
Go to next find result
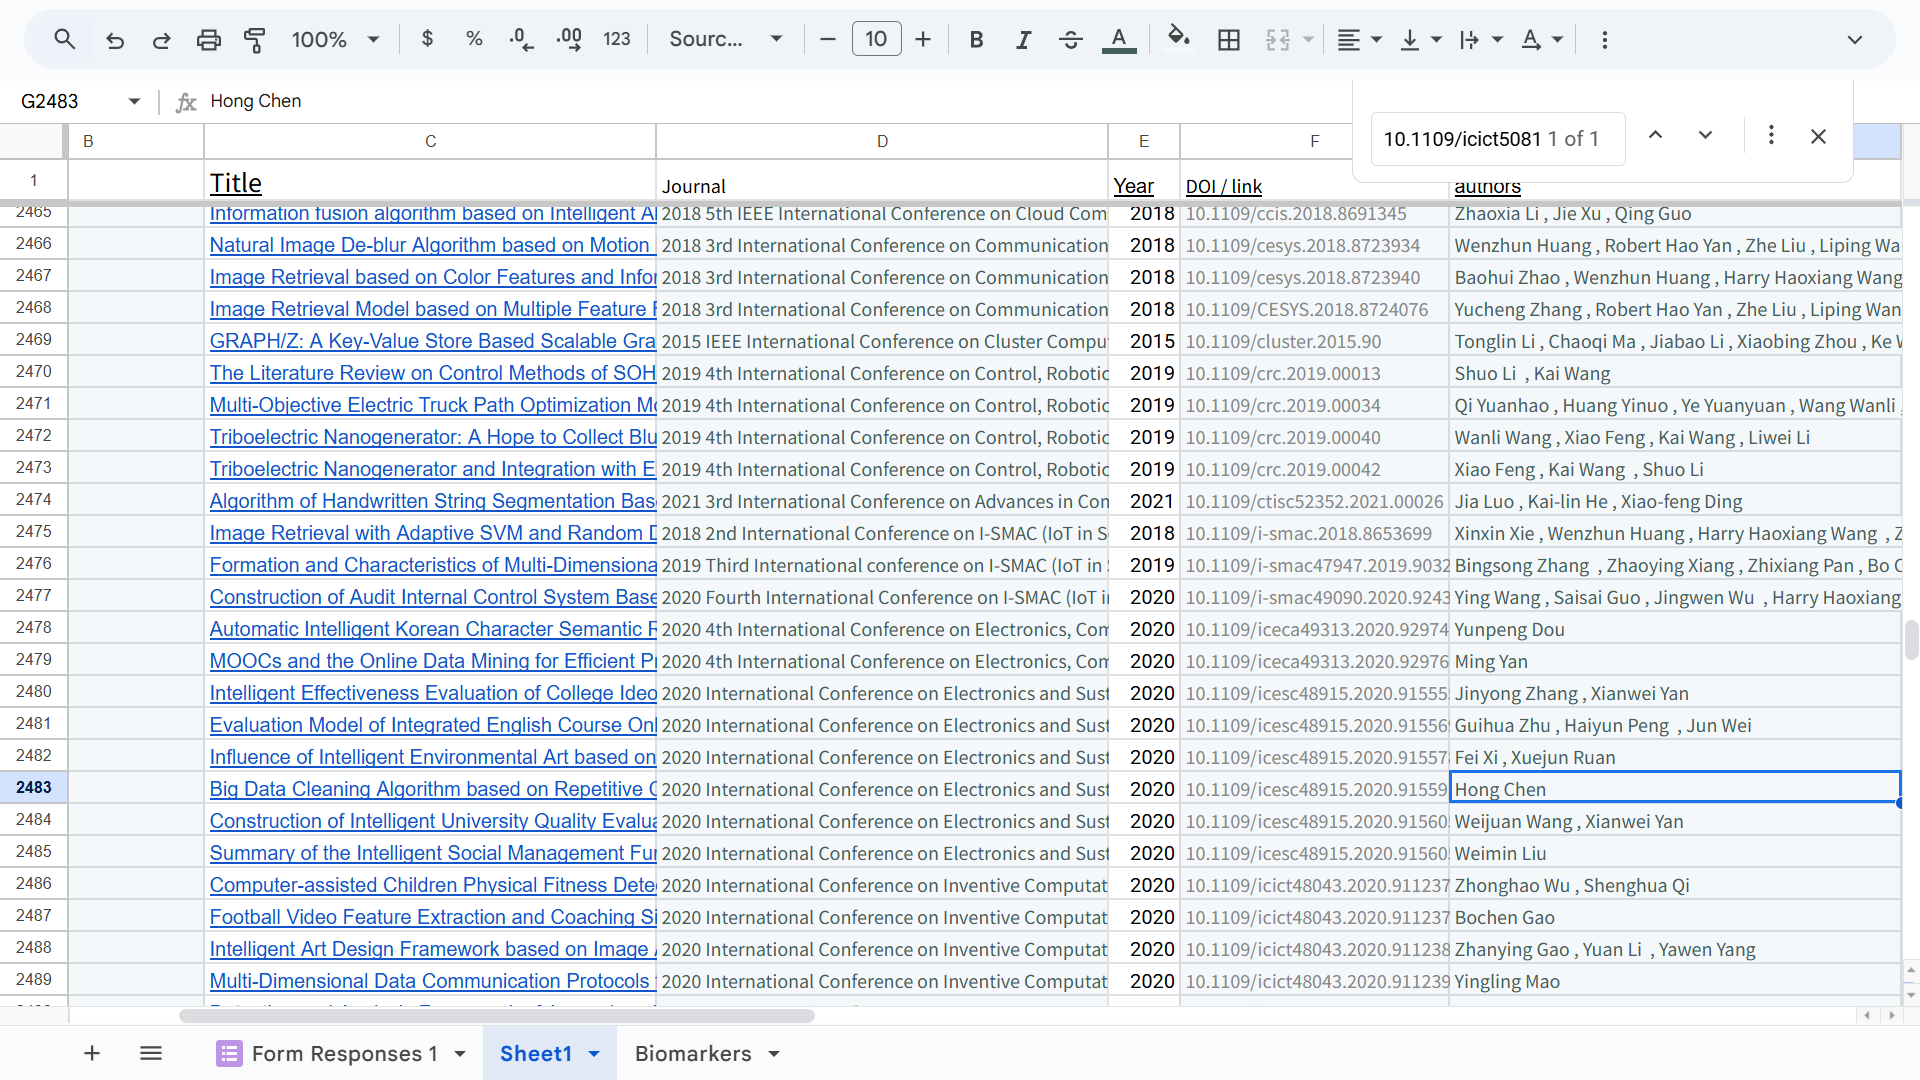[x=1705, y=136]
